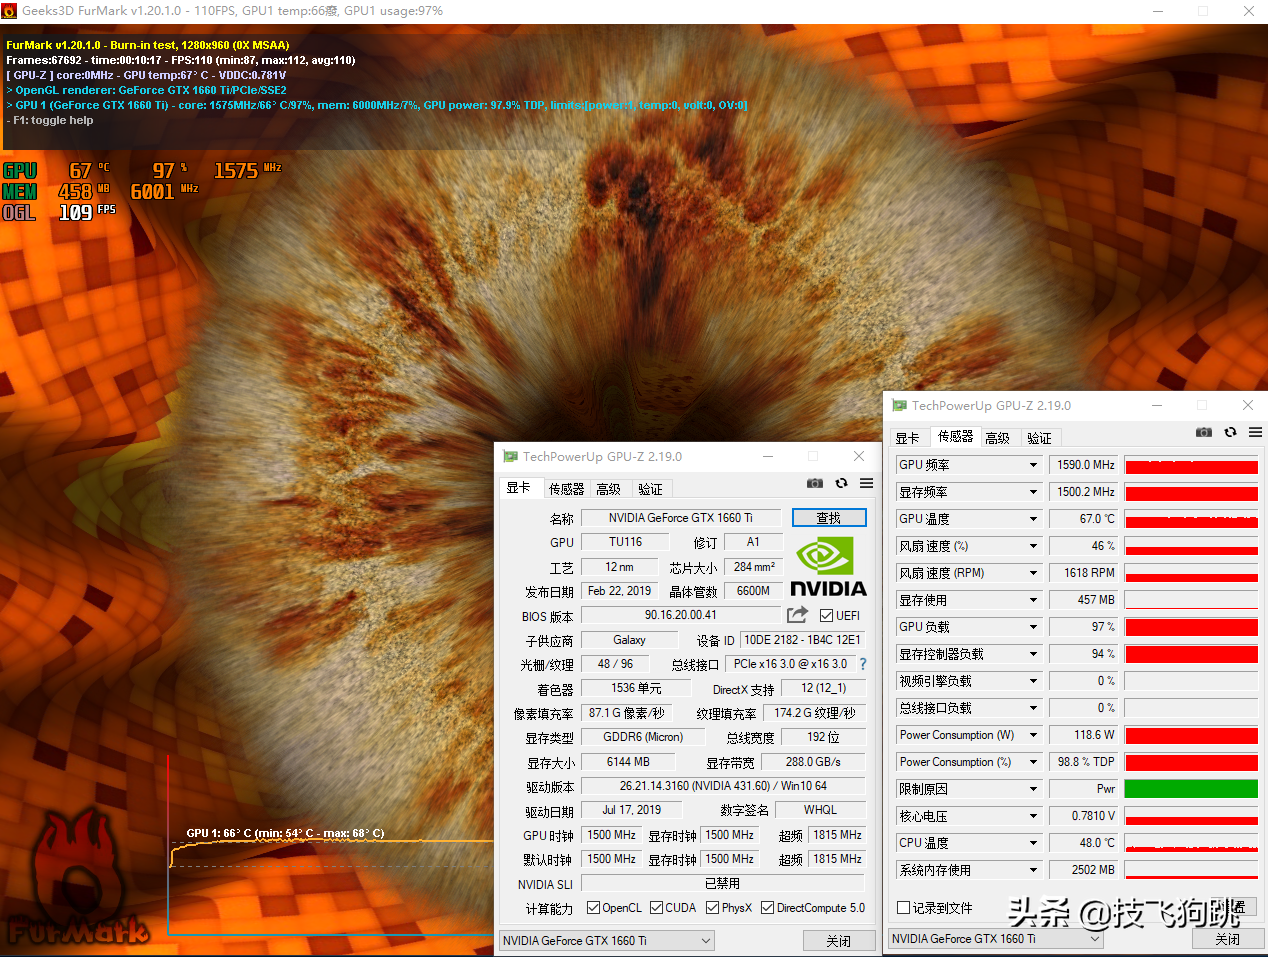Screen dimensions: 1268x957
Task: Open the hamburger menu in right GPU-Z sensors window
Action: tap(1255, 432)
